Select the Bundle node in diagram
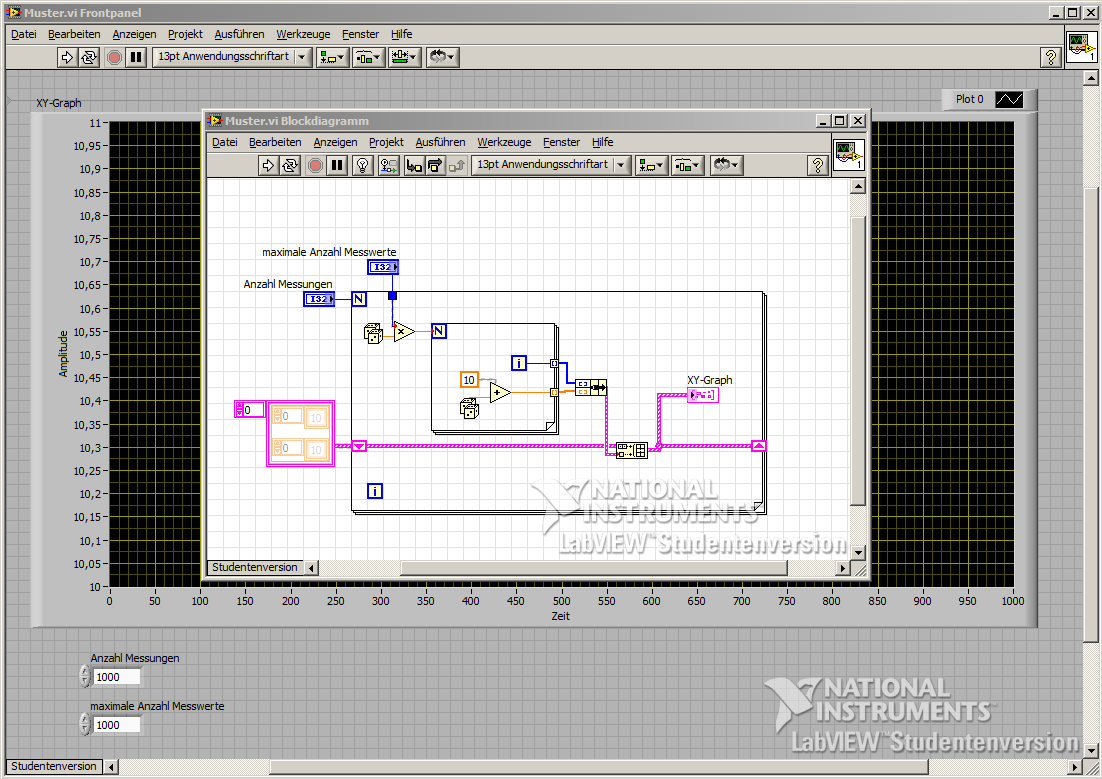 [591, 387]
